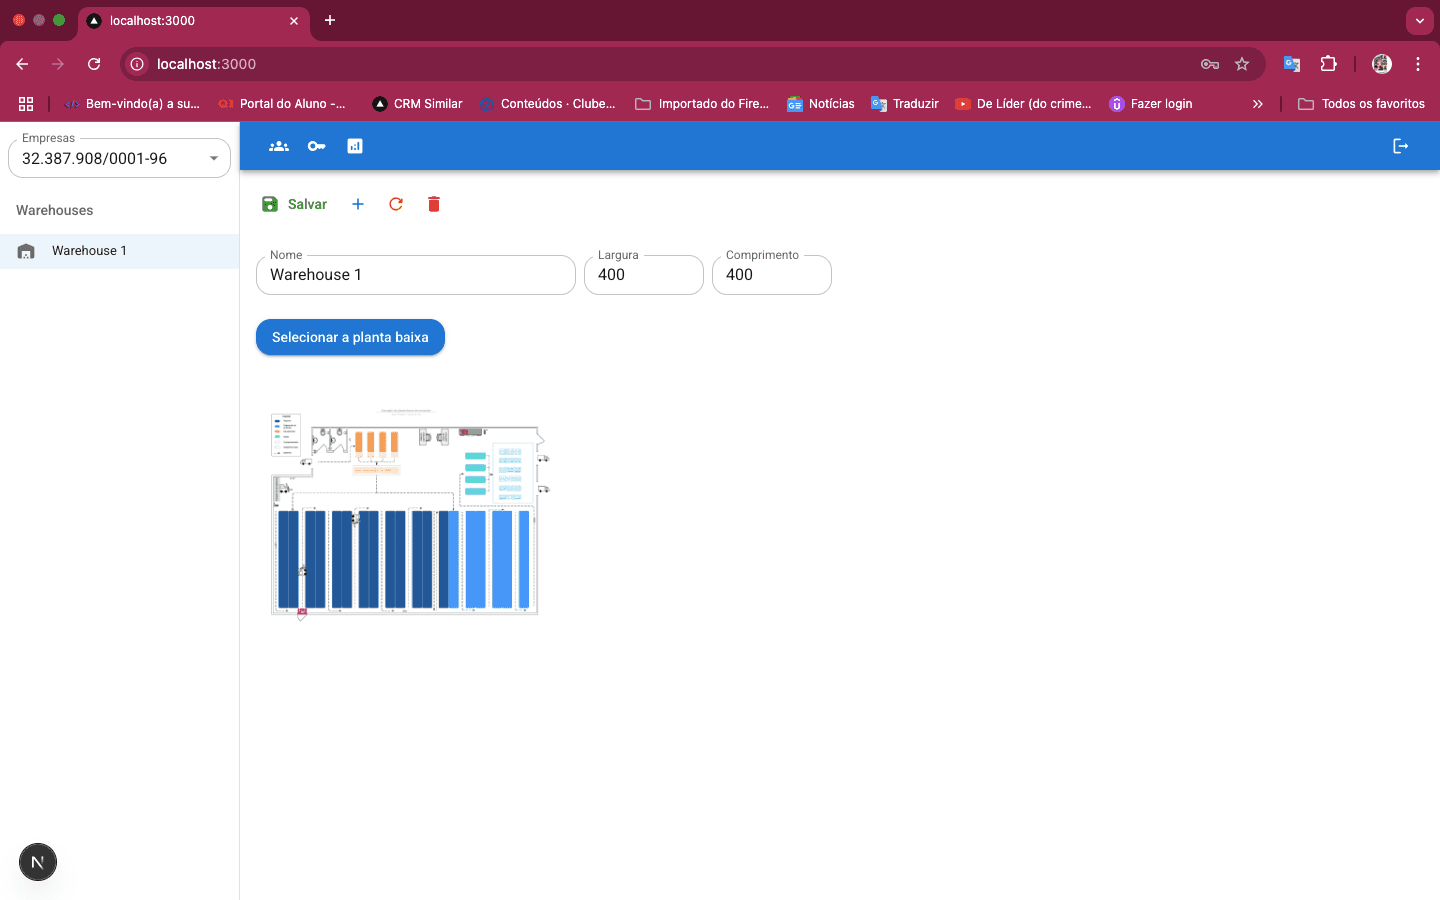Open the CRM Similar bookmark
The image size is (1440, 900).
pyautogui.click(x=417, y=104)
